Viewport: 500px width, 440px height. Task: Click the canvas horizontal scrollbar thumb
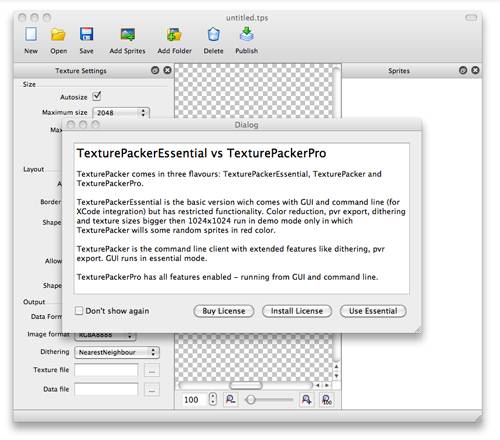(246, 386)
